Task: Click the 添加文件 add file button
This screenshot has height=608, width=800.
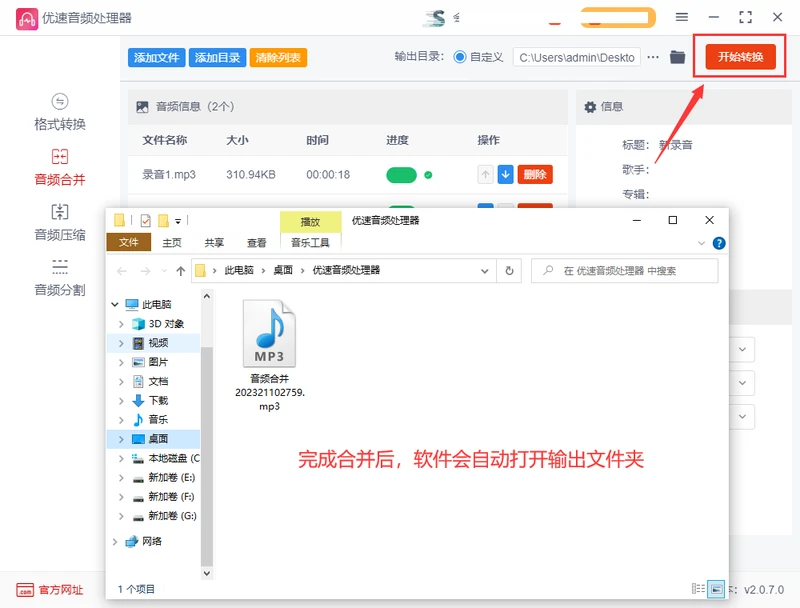Action: [156, 58]
